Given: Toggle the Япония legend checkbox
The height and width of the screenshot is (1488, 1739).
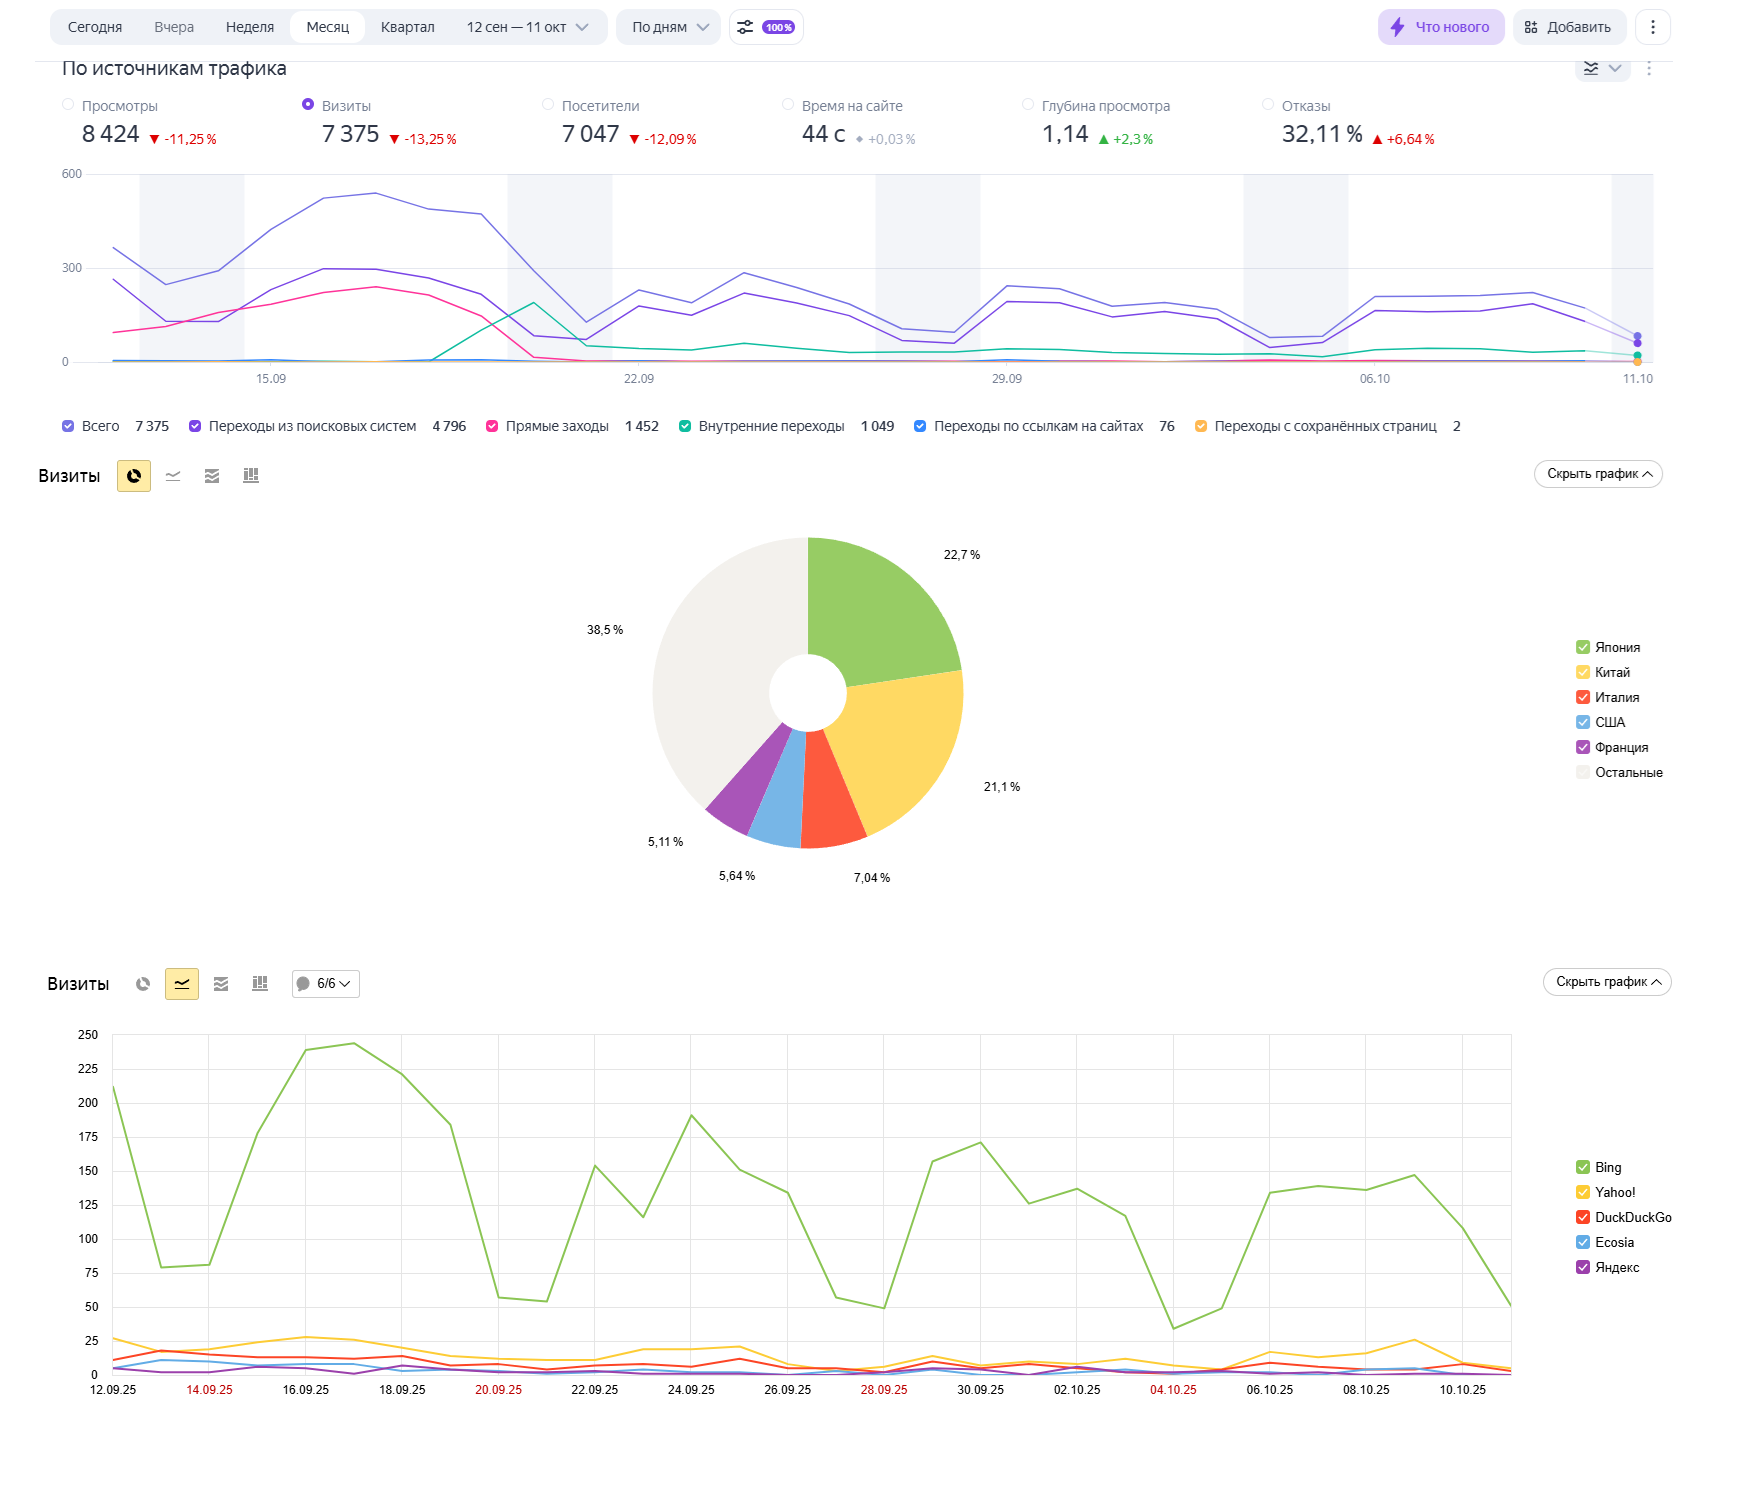Looking at the screenshot, I should (x=1583, y=647).
